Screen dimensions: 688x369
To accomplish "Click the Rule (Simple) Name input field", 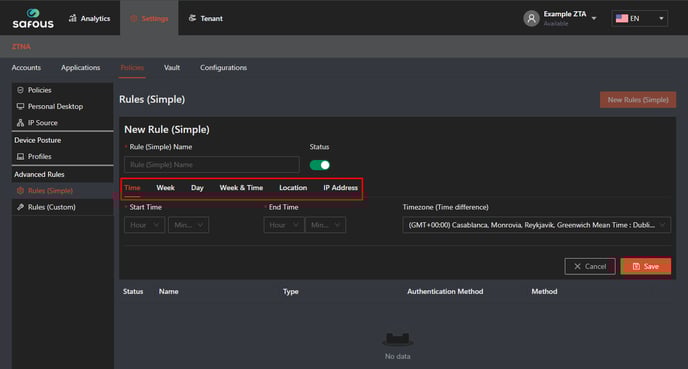I will (212, 165).
